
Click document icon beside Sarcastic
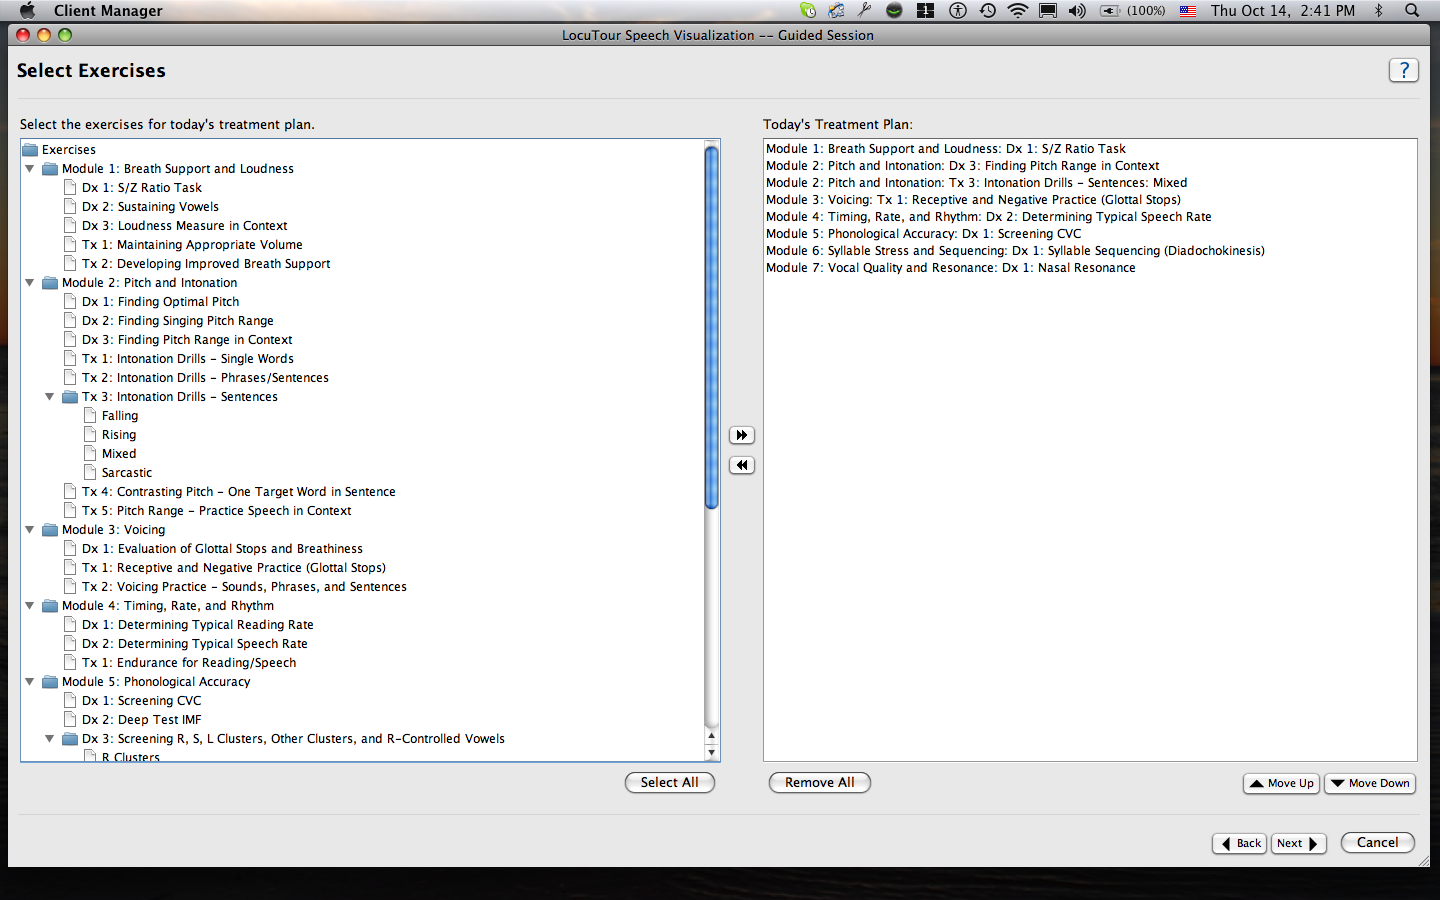pyautogui.click(x=90, y=473)
